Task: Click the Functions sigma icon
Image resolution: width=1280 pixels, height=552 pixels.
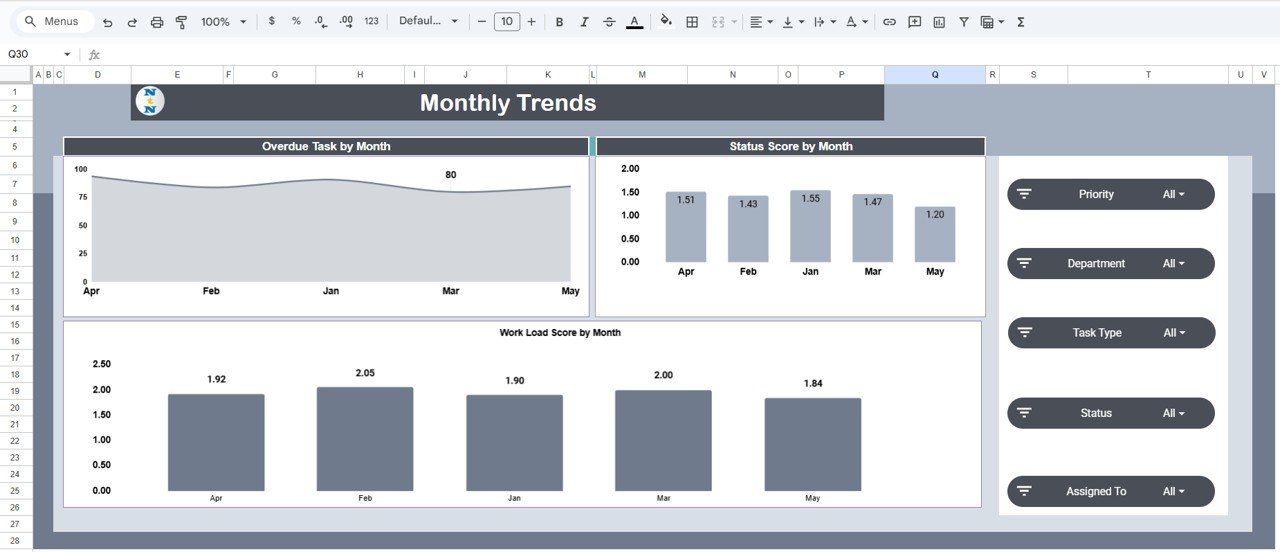Action: point(1021,22)
